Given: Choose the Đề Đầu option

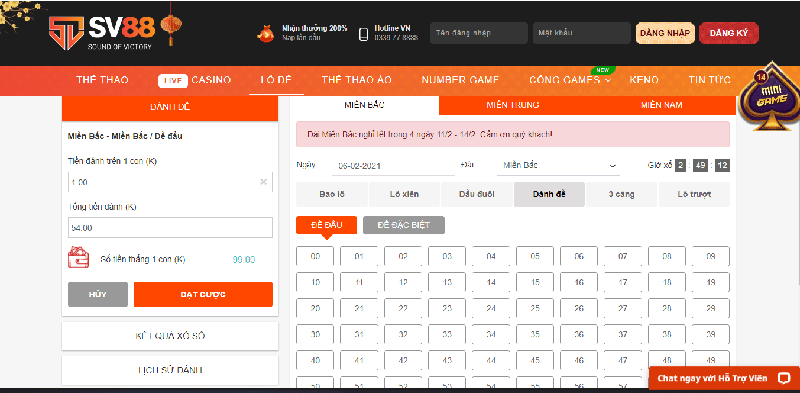Looking at the screenshot, I should [x=327, y=225].
